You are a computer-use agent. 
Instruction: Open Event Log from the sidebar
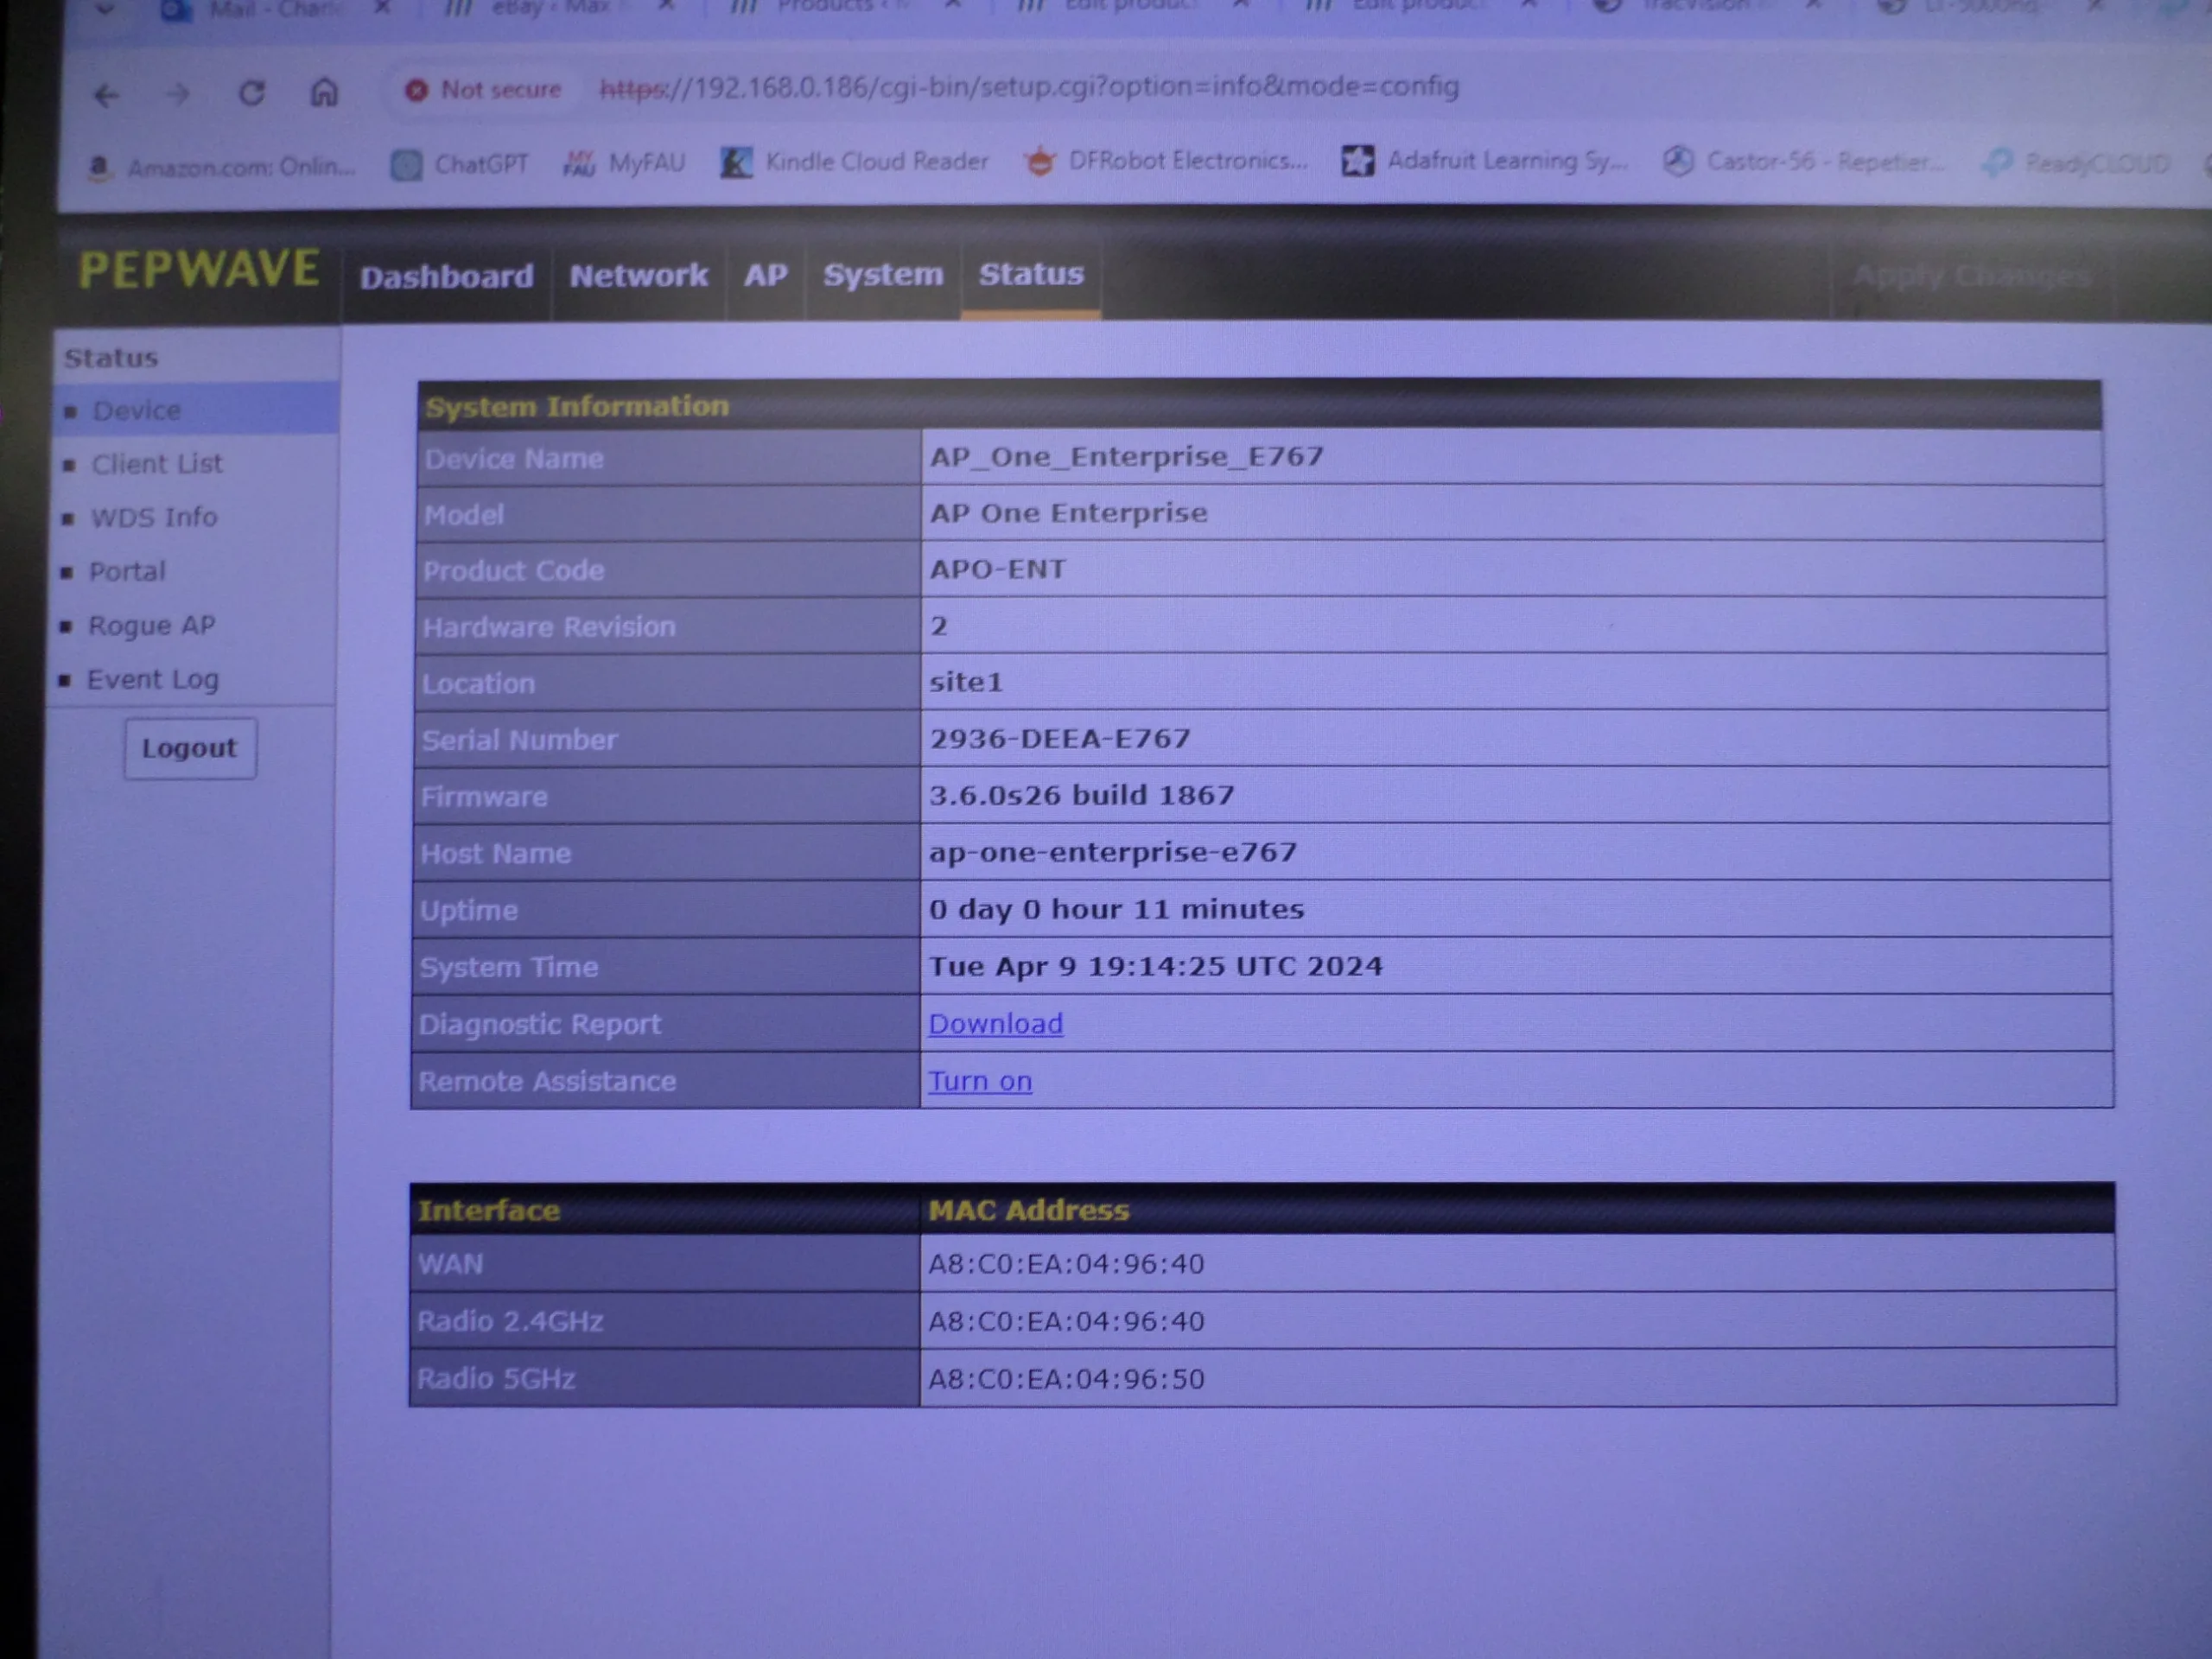click(152, 680)
